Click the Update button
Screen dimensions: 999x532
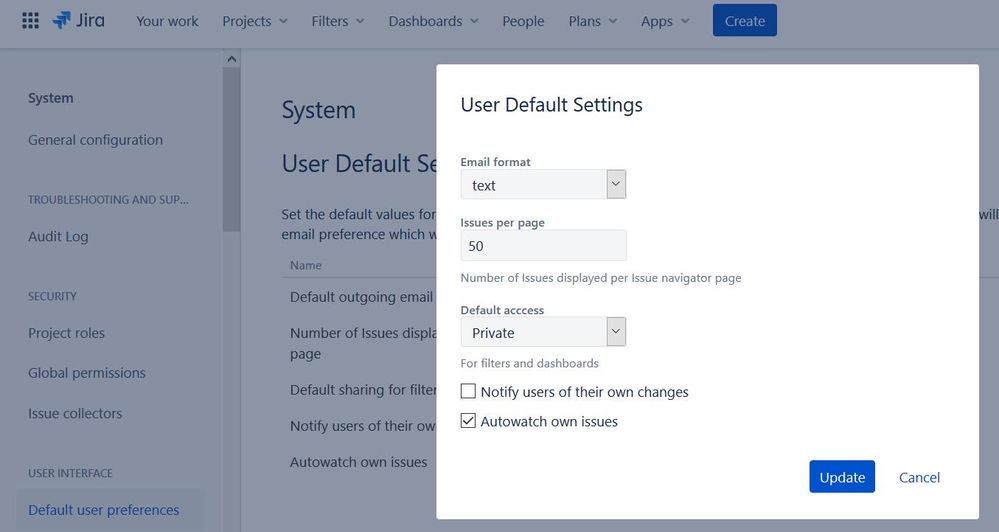point(842,477)
